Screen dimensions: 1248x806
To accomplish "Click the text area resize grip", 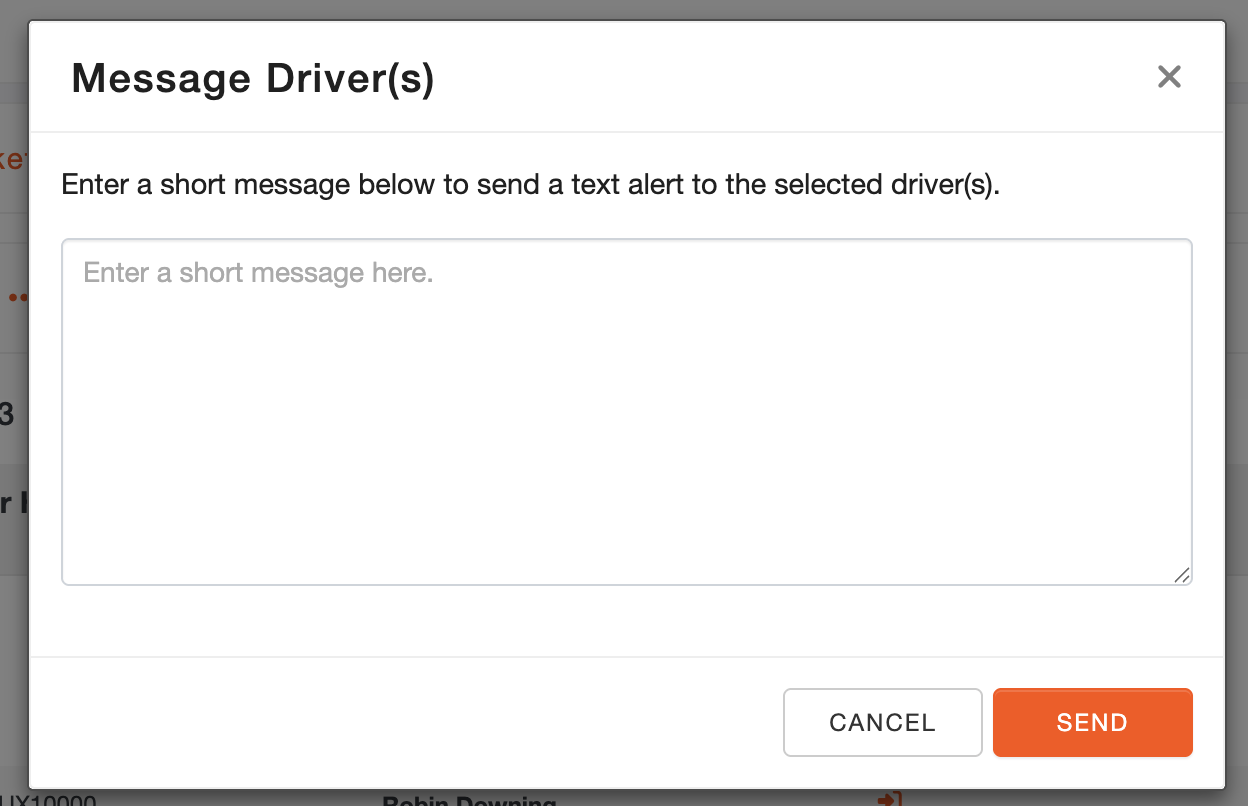I will click(x=1181, y=574).
